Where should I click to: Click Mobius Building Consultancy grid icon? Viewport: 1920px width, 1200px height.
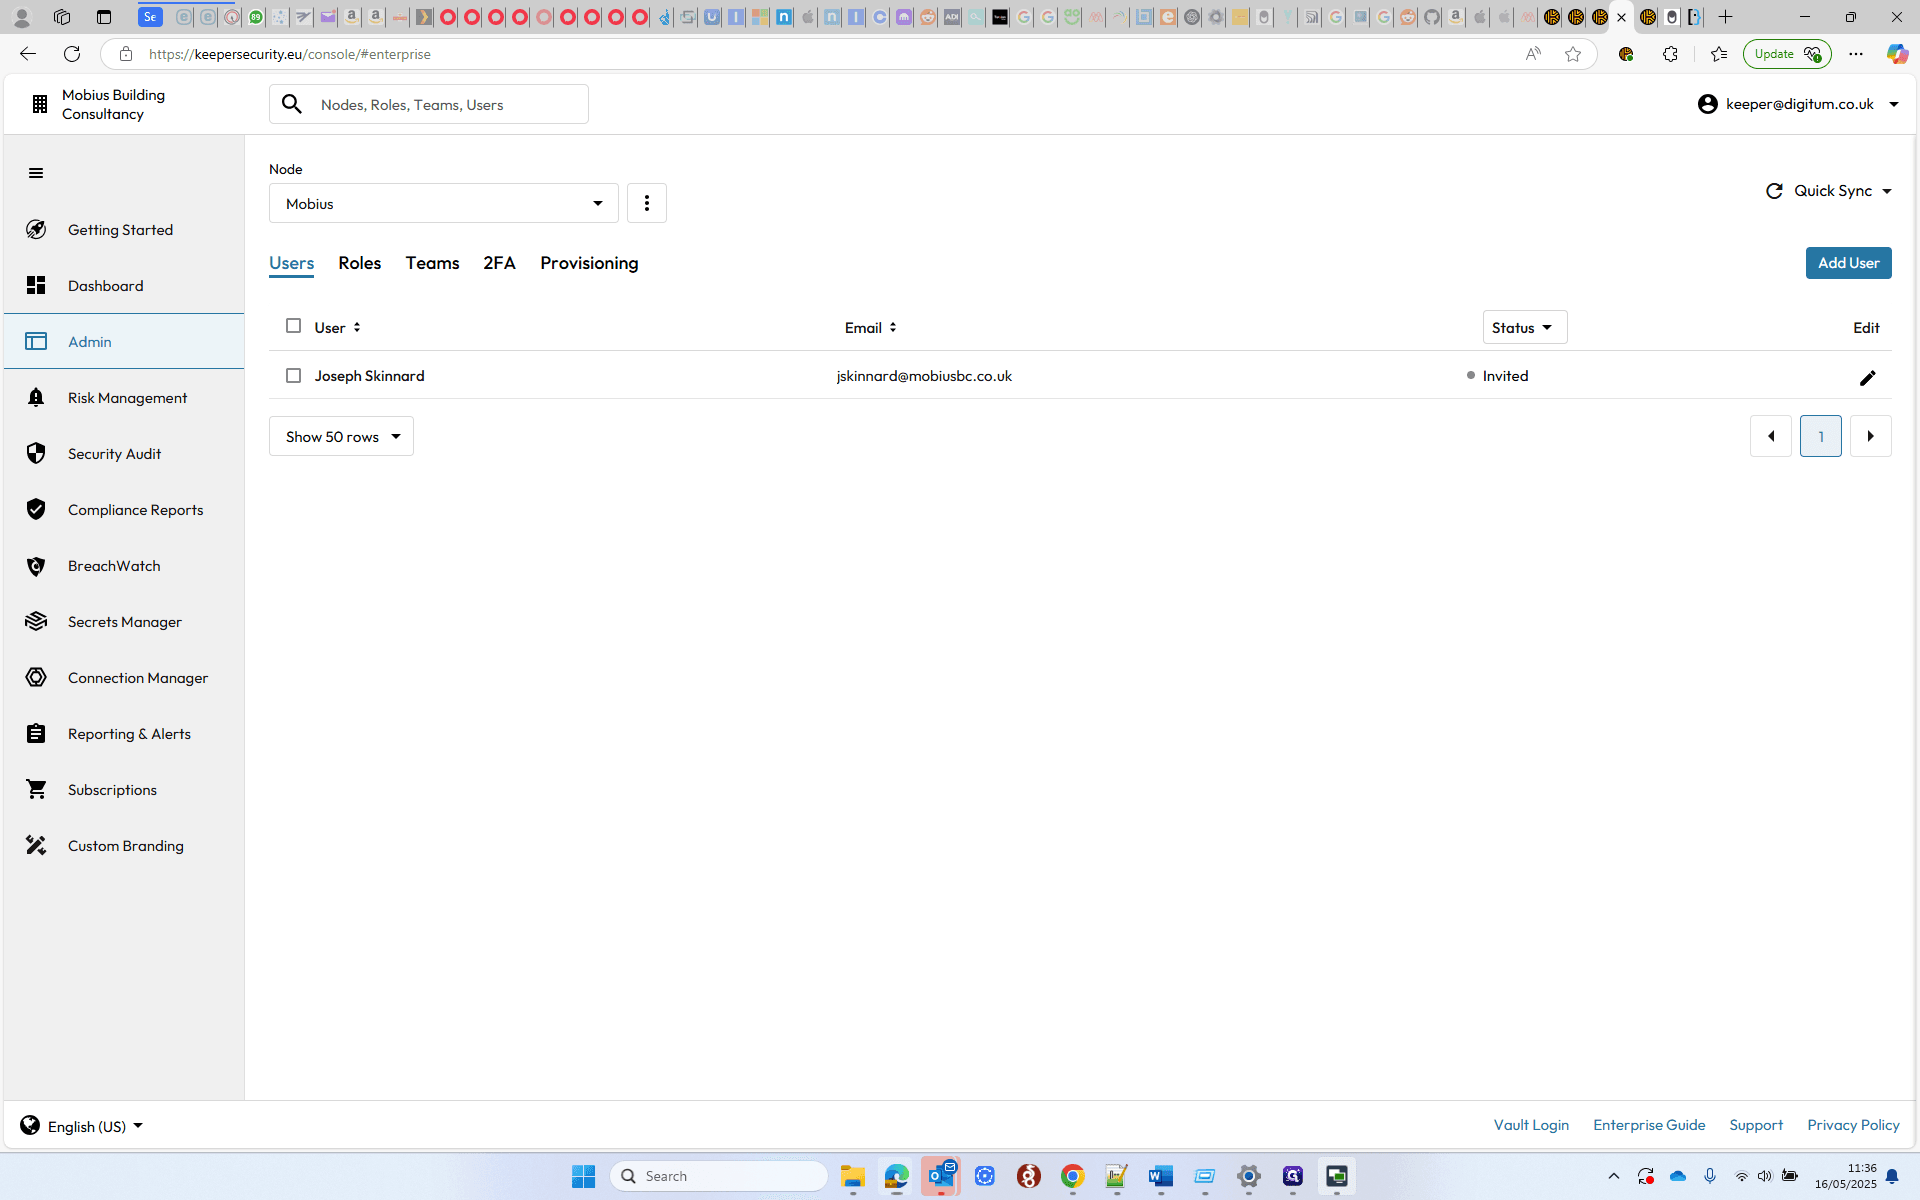39,104
